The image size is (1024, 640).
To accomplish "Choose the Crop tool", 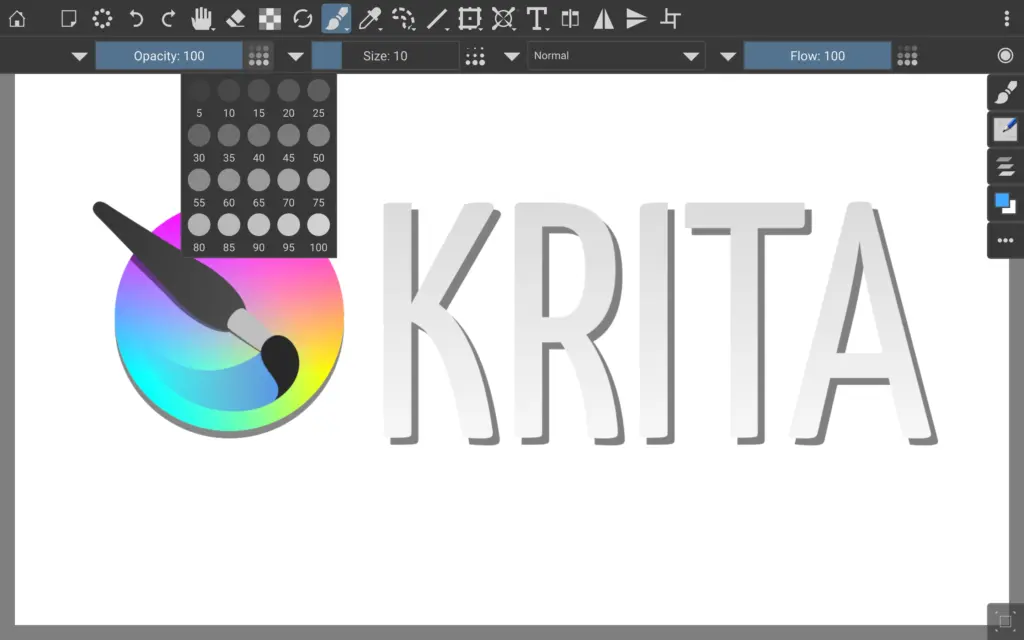I will pyautogui.click(x=672, y=19).
